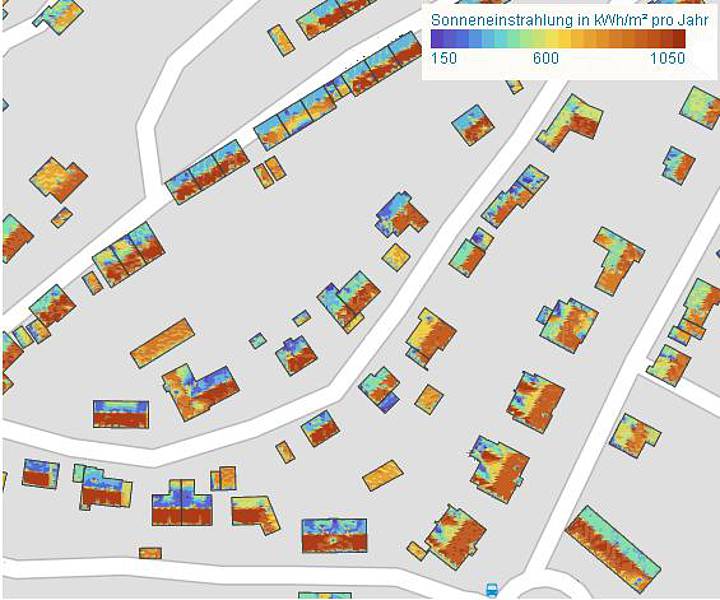Viewport: 720px width, 600px height.
Task: Click the legend value 1050
Action: (x=665, y=58)
